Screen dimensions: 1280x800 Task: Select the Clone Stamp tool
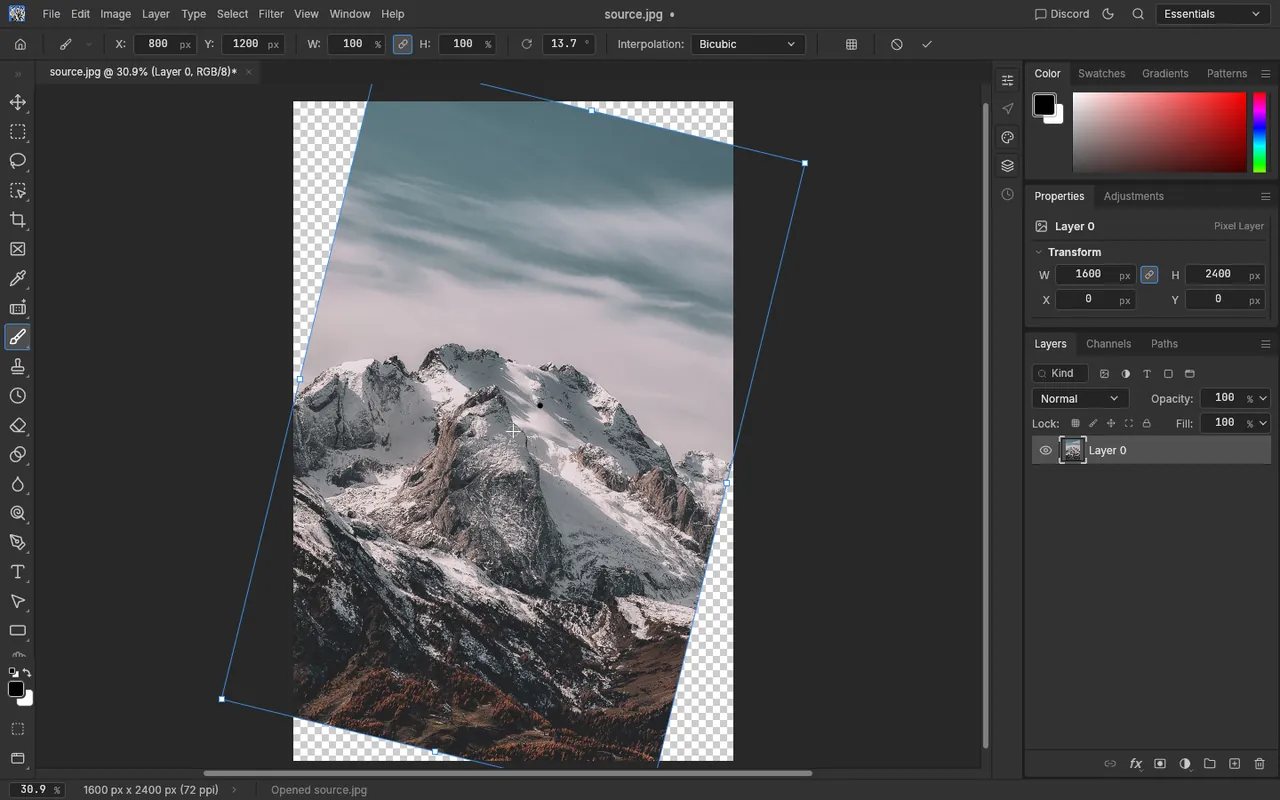[18, 367]
